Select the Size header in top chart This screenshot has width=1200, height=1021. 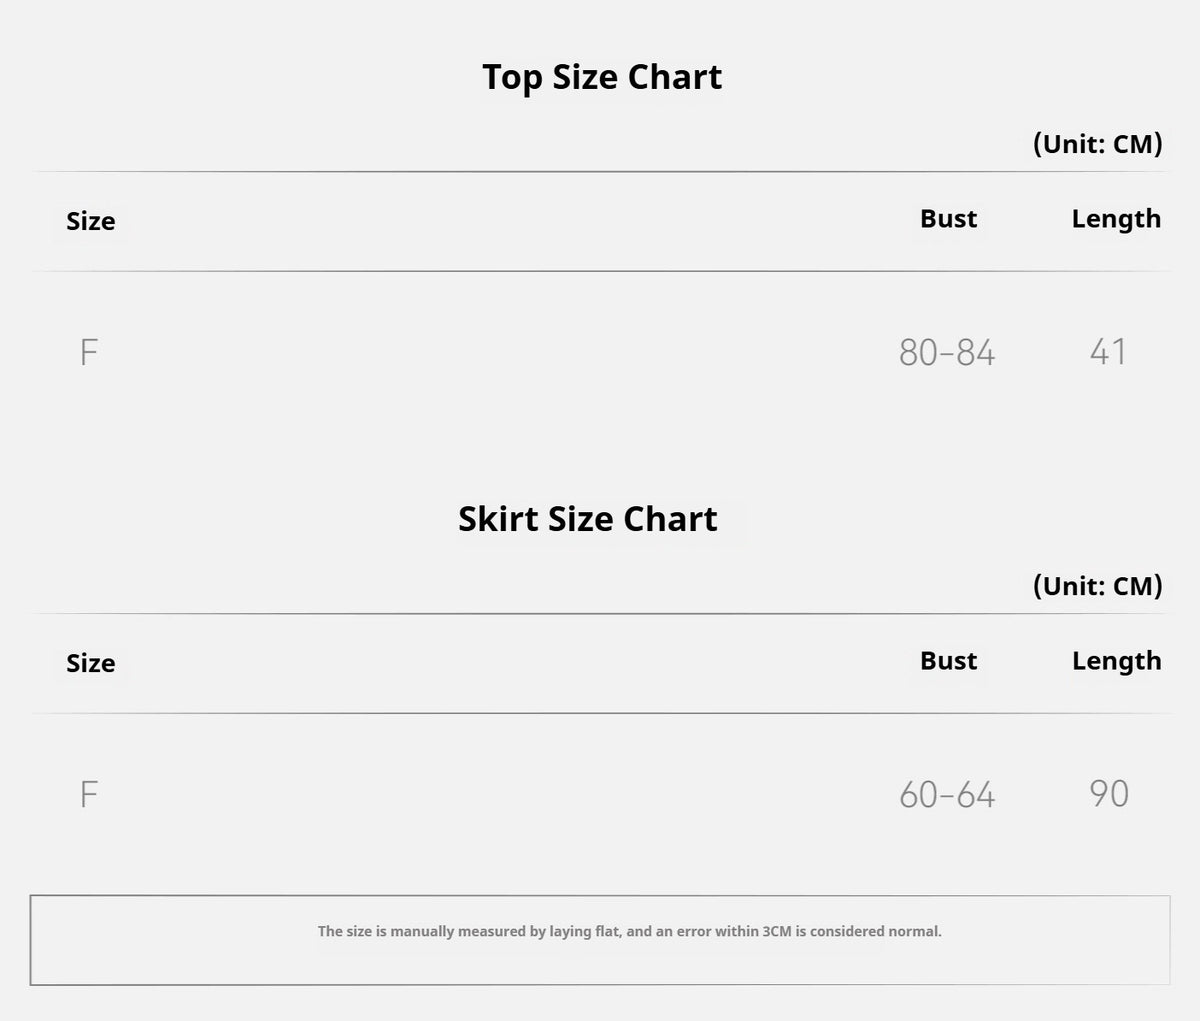click(91, 221)
